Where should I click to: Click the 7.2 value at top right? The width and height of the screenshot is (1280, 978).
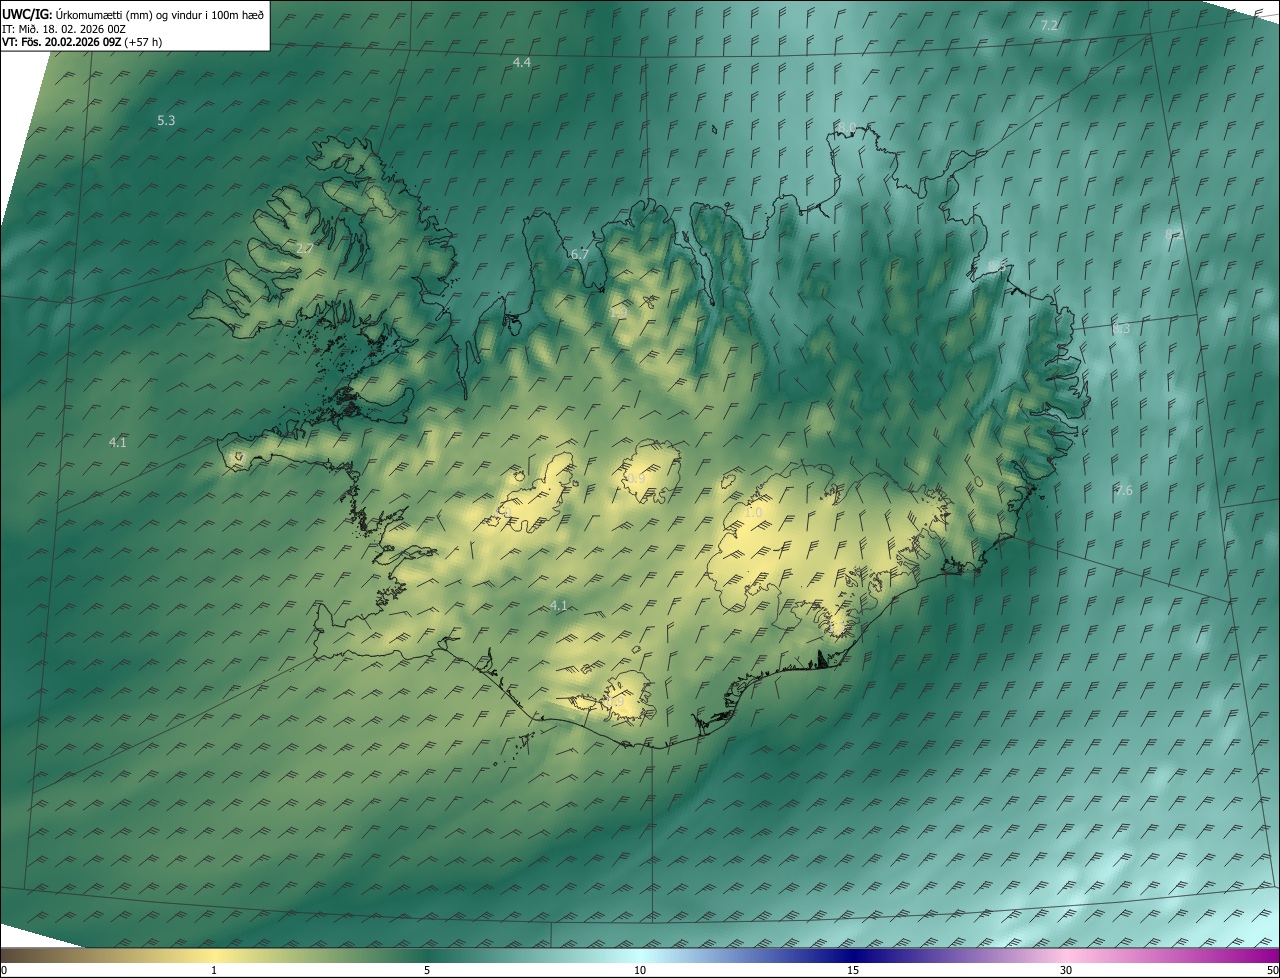[1049, 25]
